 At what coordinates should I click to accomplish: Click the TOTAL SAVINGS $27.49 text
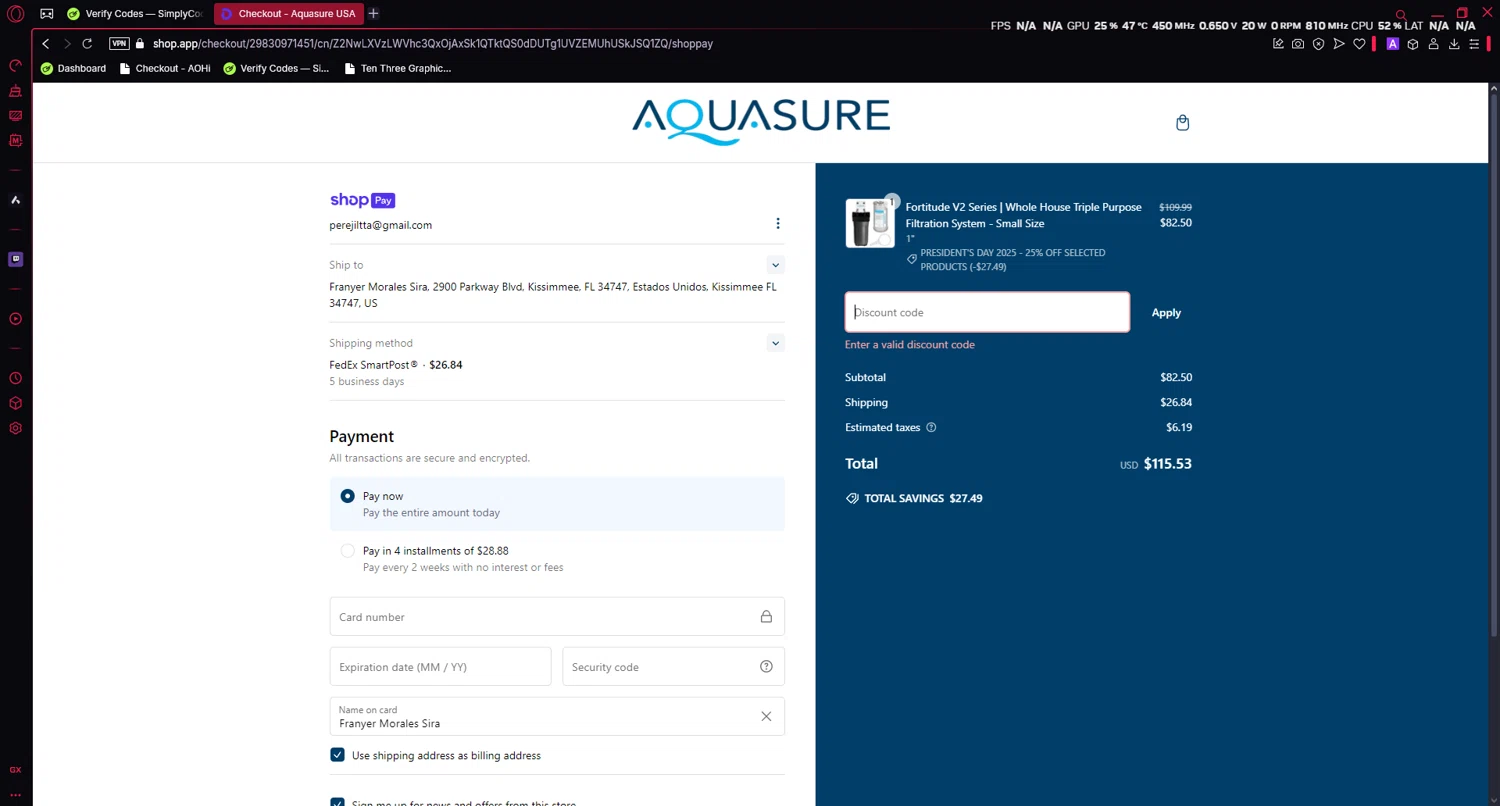point(923,498)
